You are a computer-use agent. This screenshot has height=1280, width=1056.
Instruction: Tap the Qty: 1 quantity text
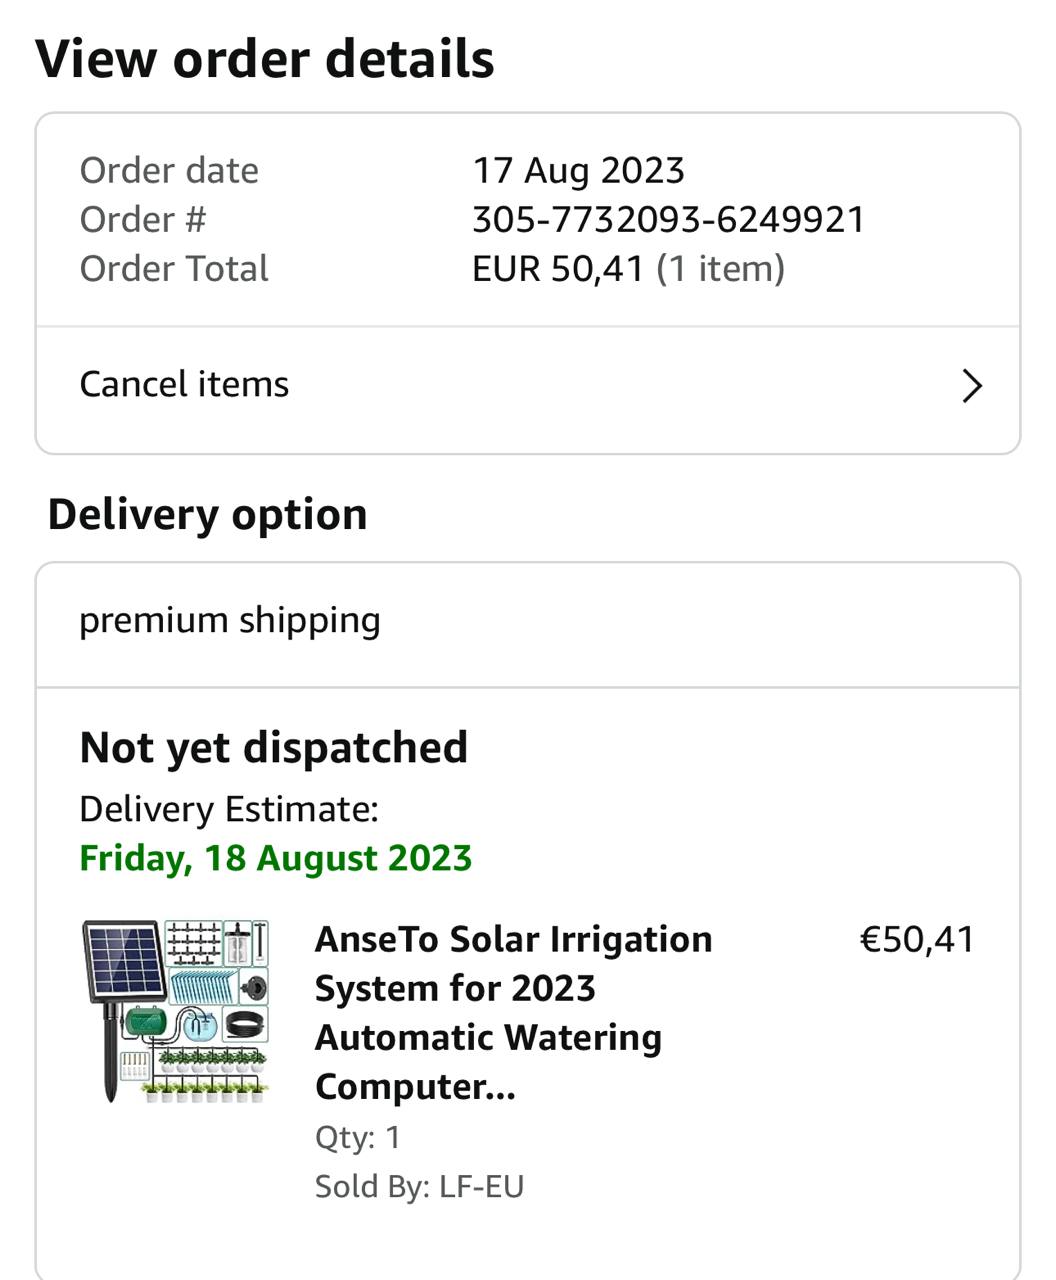[357, 1138]
